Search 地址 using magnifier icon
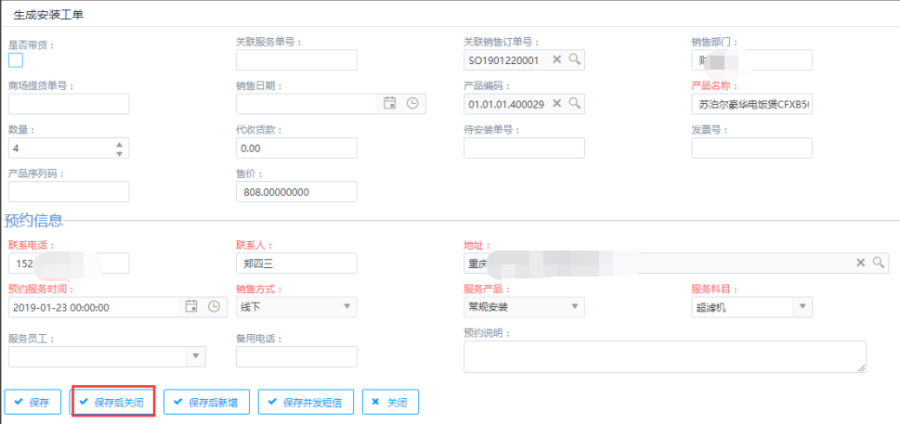 click(x=878, y=263)
